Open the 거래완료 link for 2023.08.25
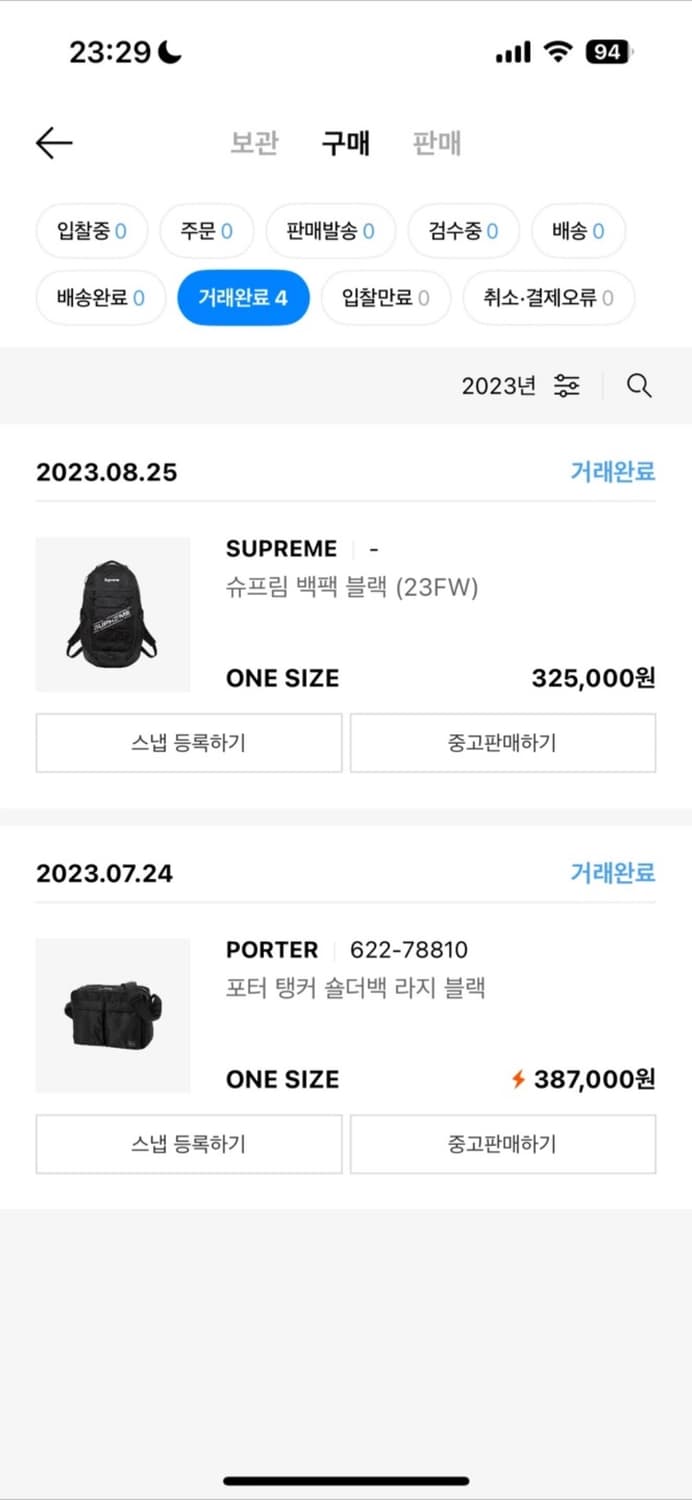The width and height of the screenshot is (692, 1500). 613,472
